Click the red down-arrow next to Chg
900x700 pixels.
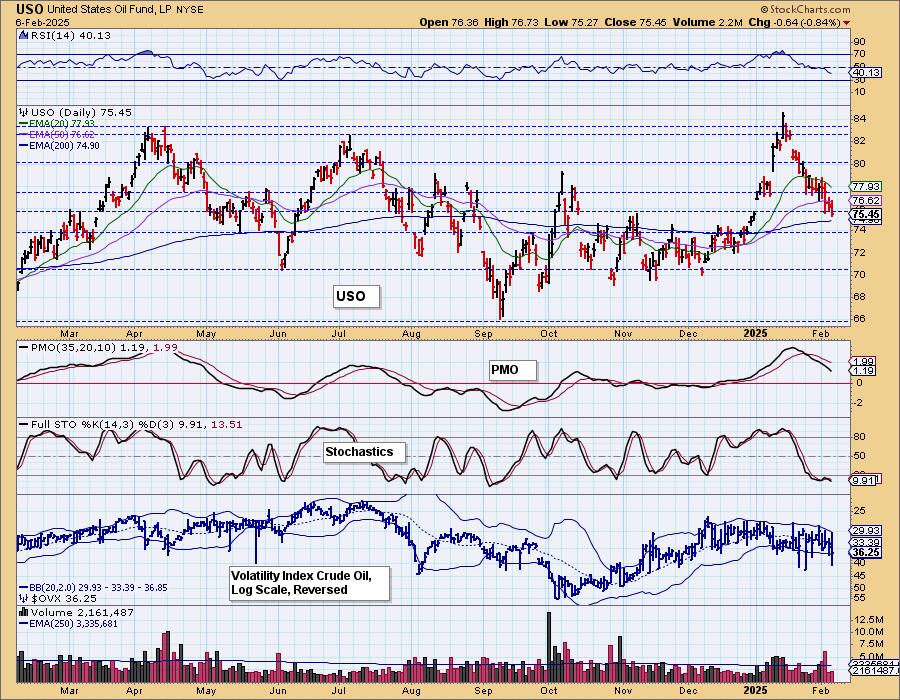tap(847, 23)
